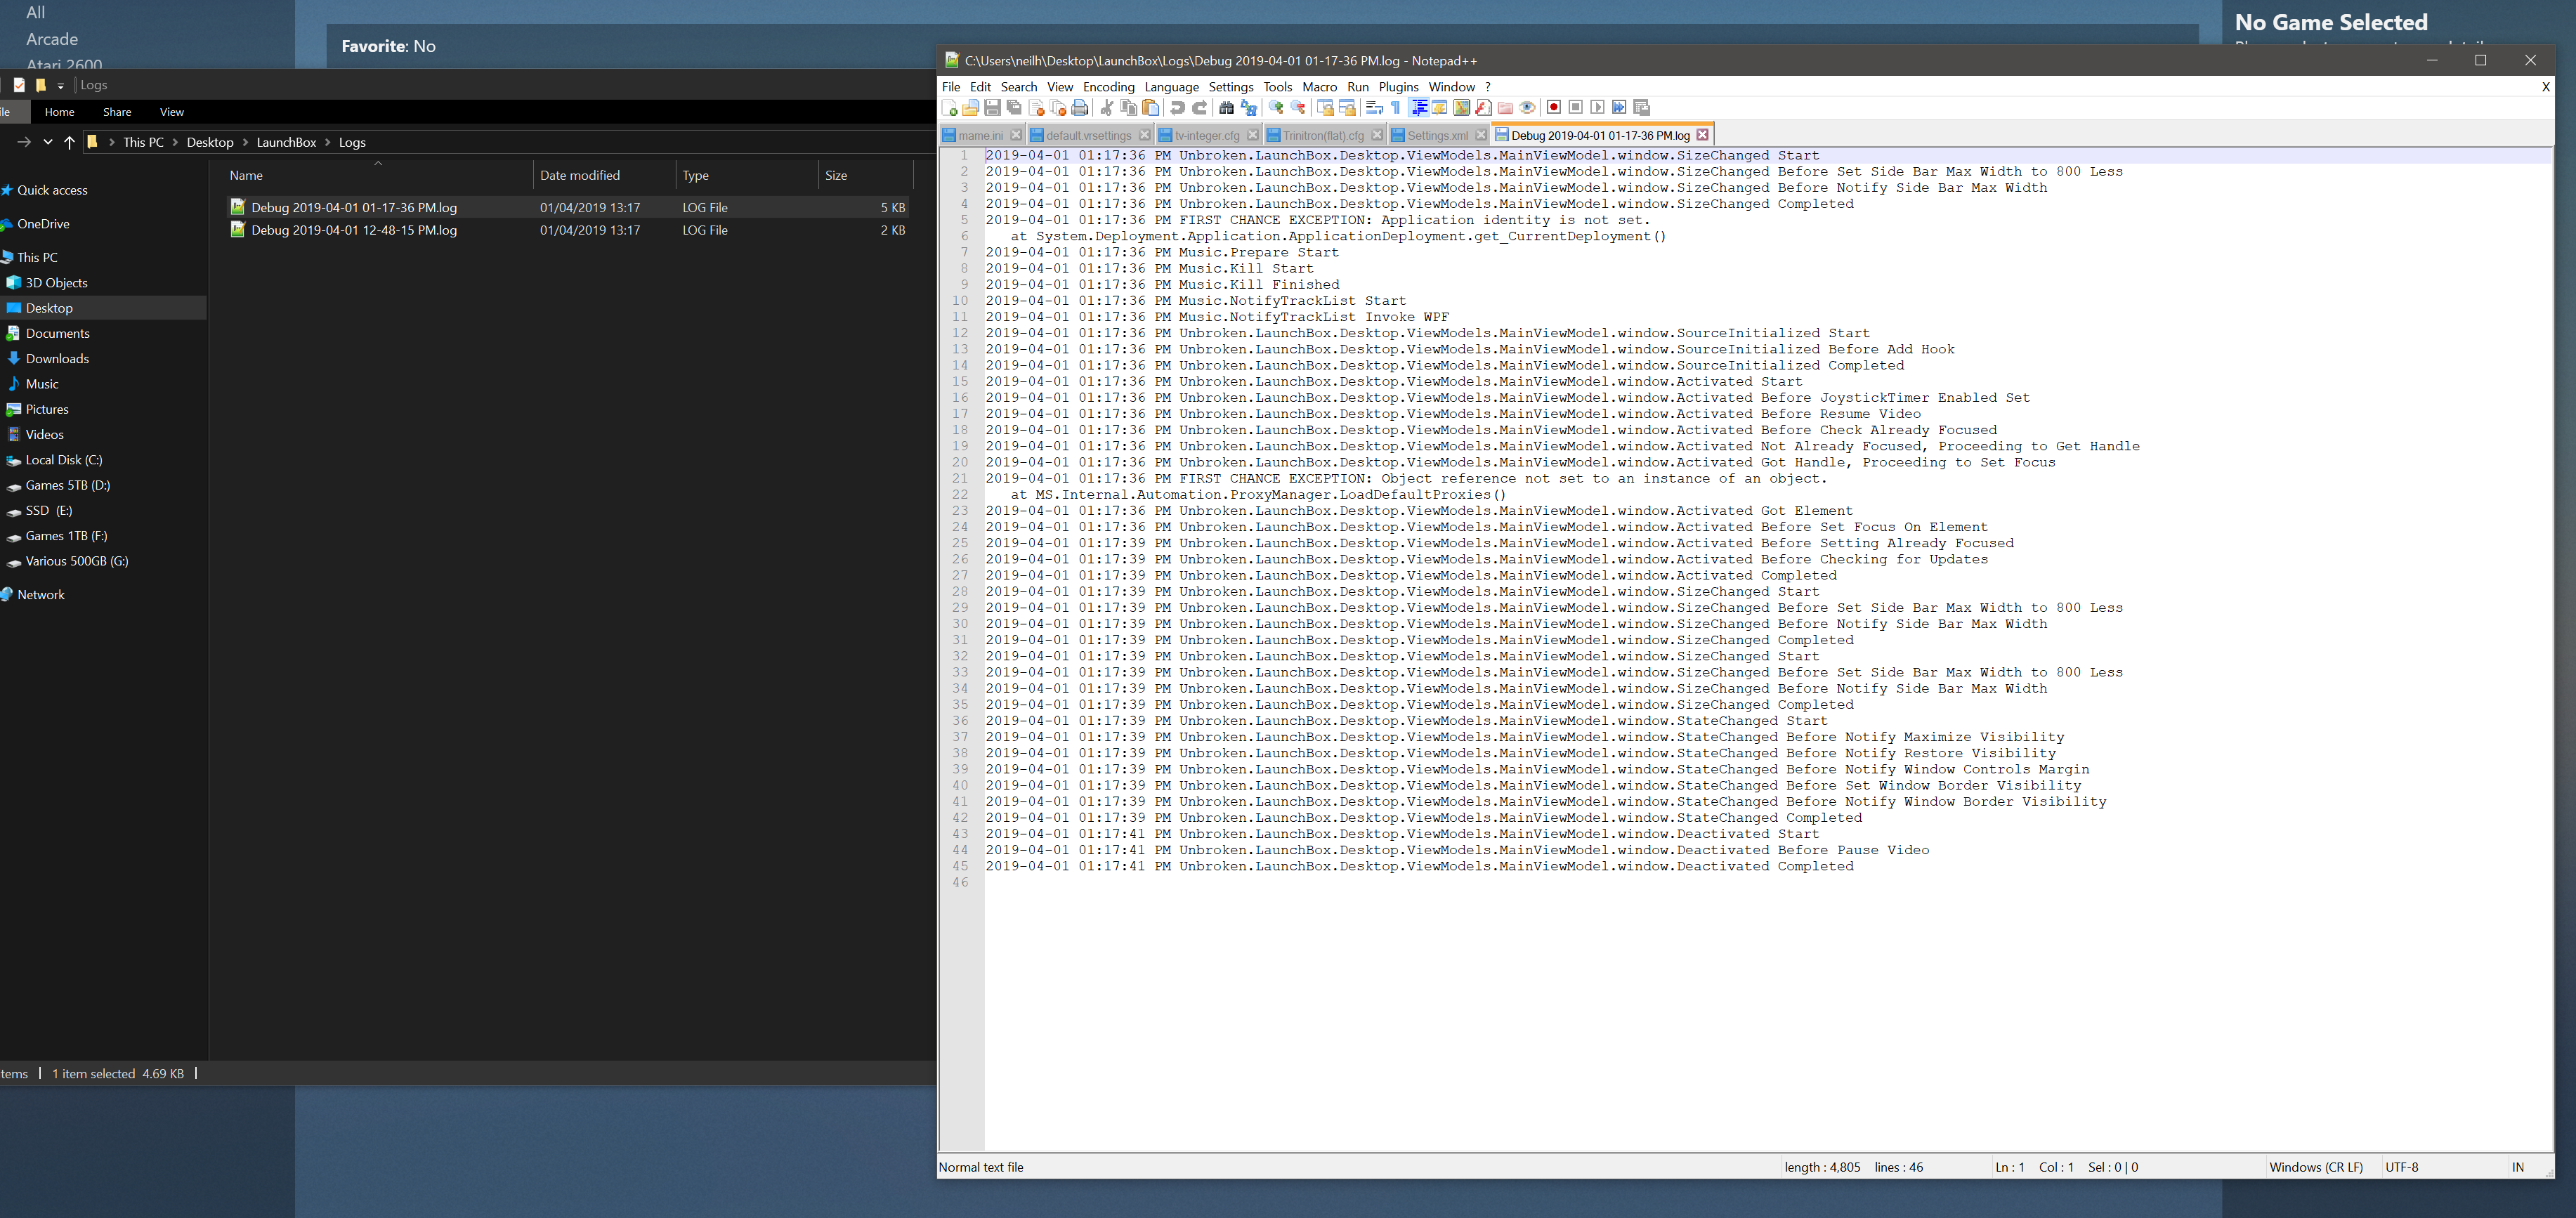Image resolution: width=2576 pixels, height=1218 pixels.
Task: Open File Explorer Home ribbon tab
Action: (x=59, y=112)
